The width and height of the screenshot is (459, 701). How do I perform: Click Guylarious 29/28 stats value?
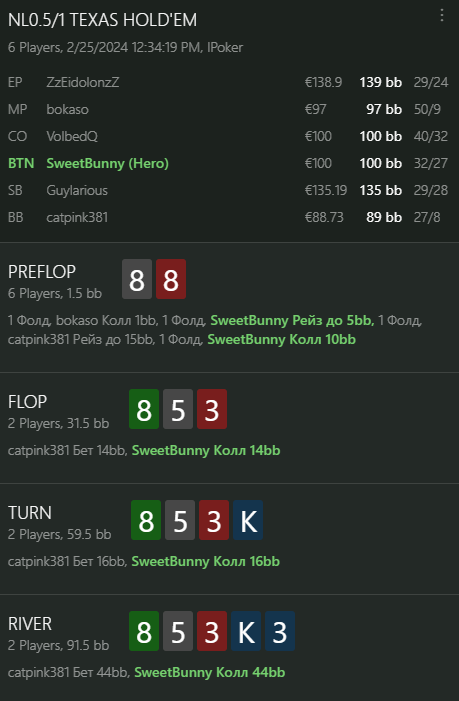430,190
